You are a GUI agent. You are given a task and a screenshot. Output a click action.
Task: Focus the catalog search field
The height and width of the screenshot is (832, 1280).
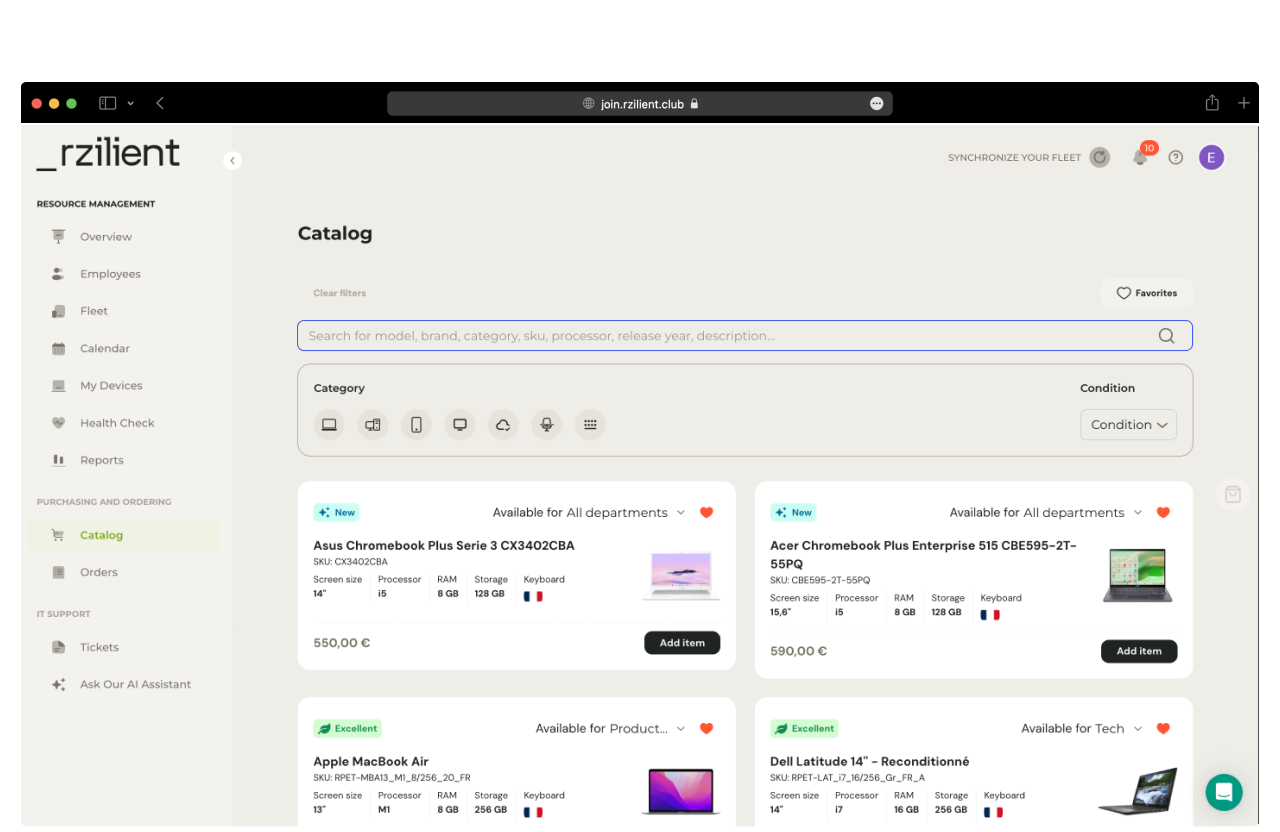[x=744, y=336]
